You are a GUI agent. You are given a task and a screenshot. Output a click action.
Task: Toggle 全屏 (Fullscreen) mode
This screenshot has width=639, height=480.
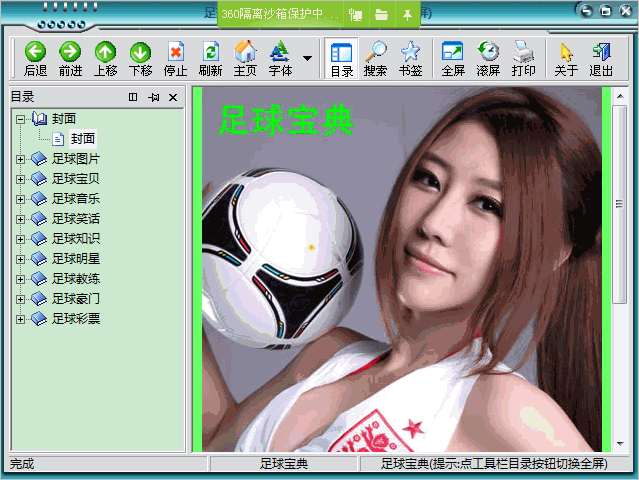click(x=453, y=52)
